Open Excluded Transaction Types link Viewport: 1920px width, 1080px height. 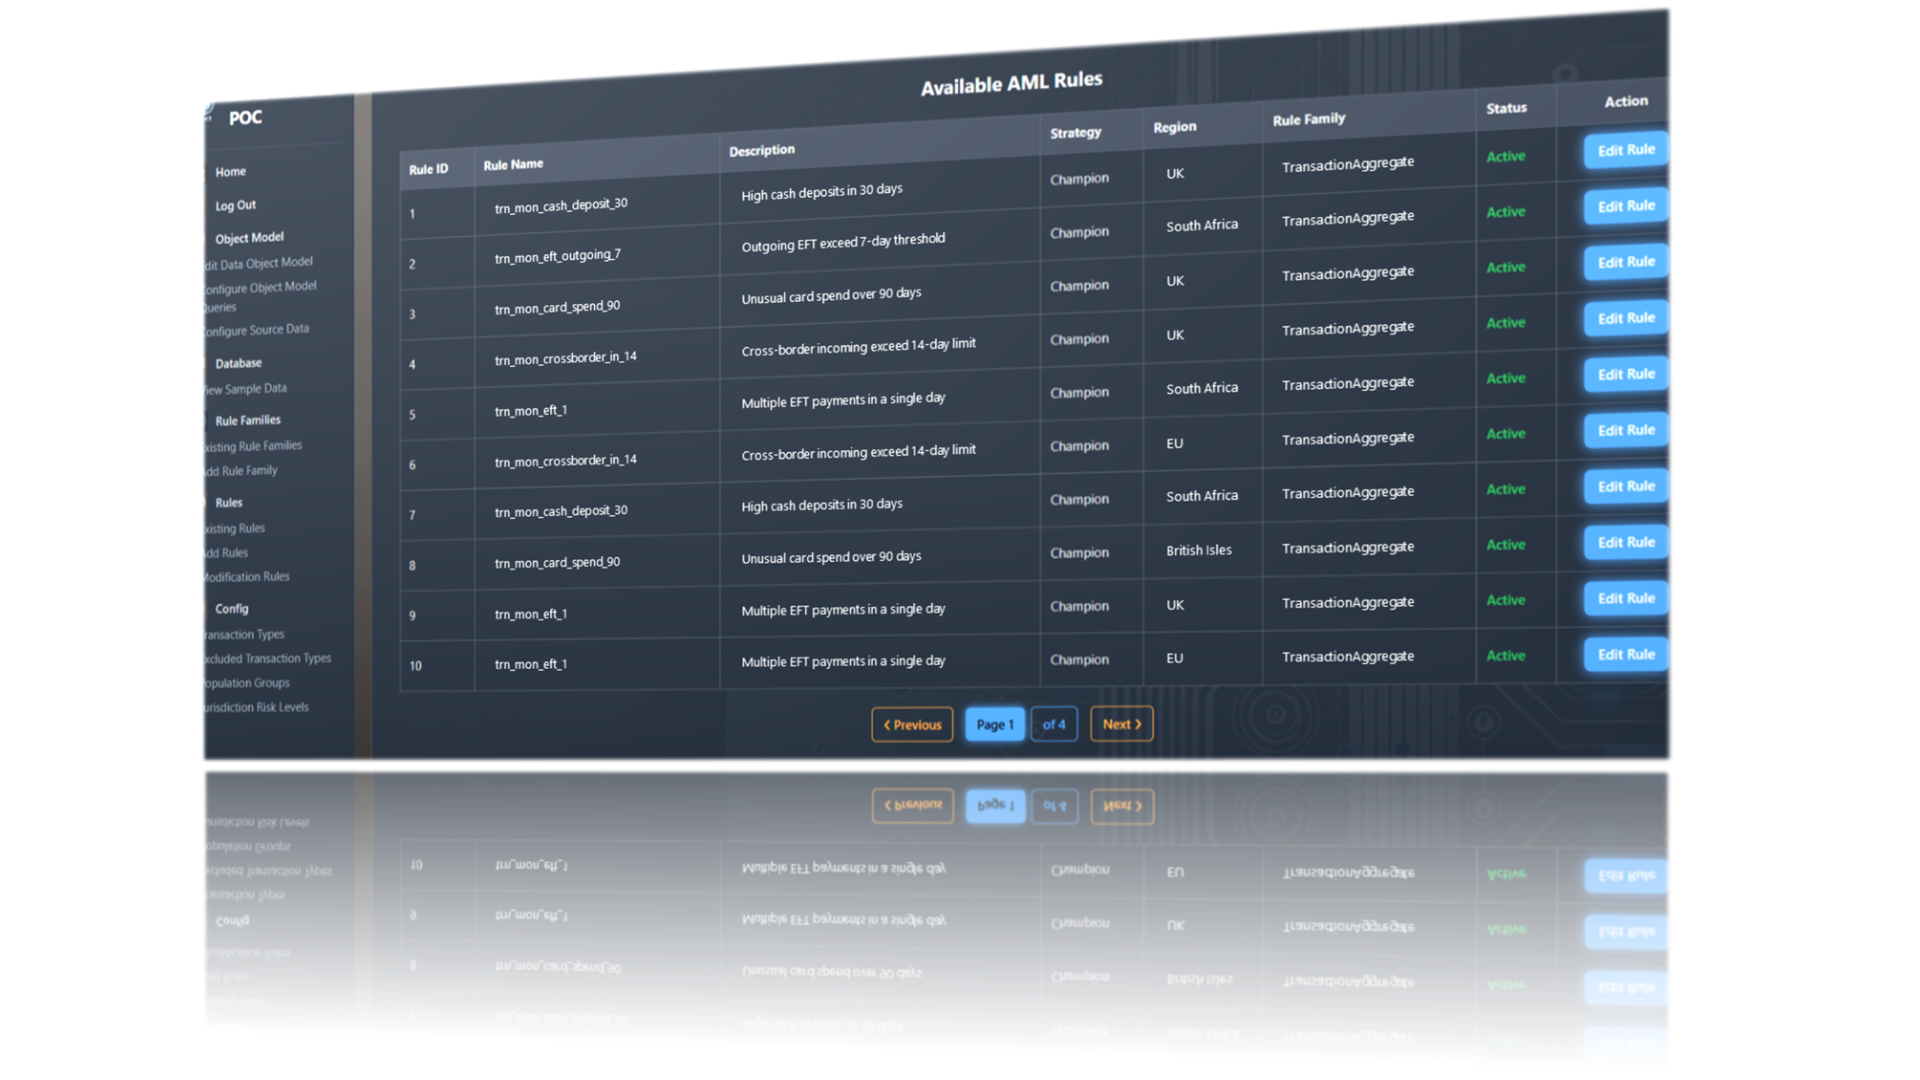(267, 659)
